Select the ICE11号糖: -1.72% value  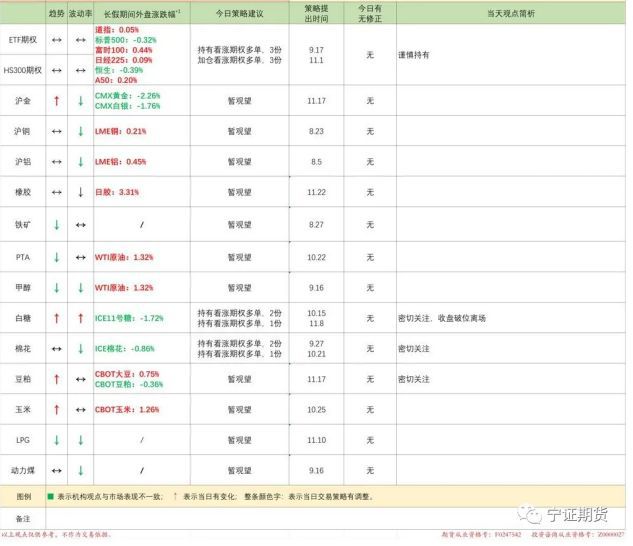pyautogui.click(x=129, y=318)
